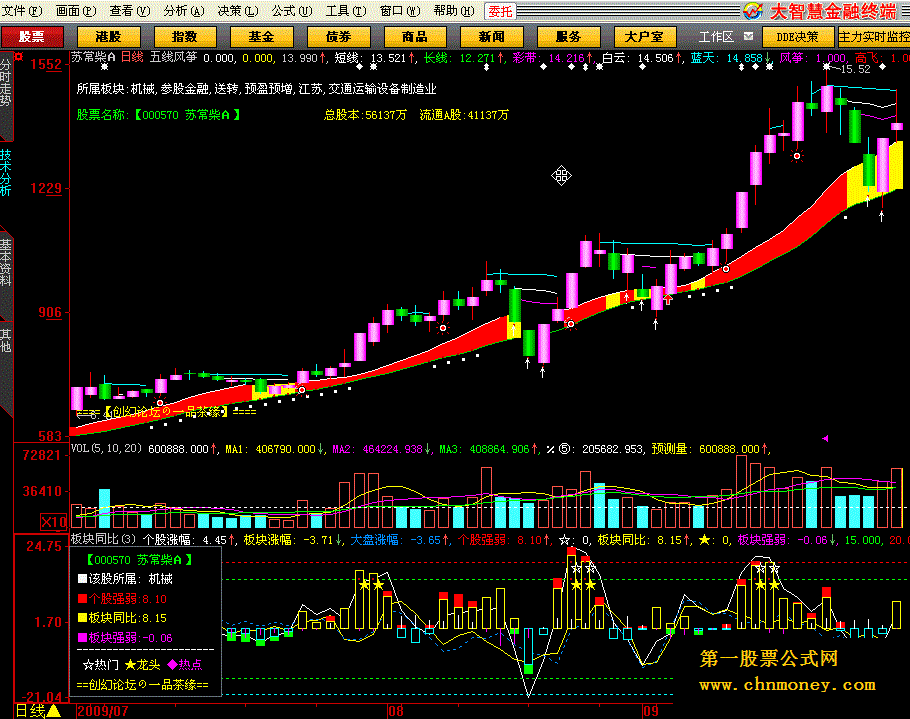Click the 委托 trading button
The width and height of the screenshot is (910, 719).
tap(500, 11)
